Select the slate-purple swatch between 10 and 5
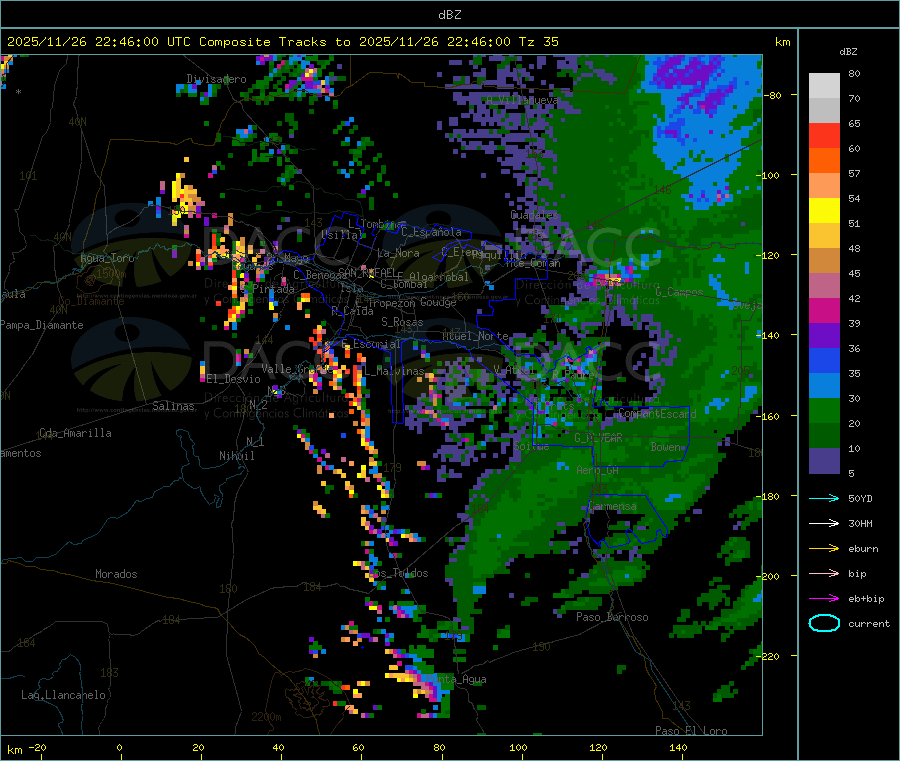Viewport: 900px width, 761px height. coord(824,461)
